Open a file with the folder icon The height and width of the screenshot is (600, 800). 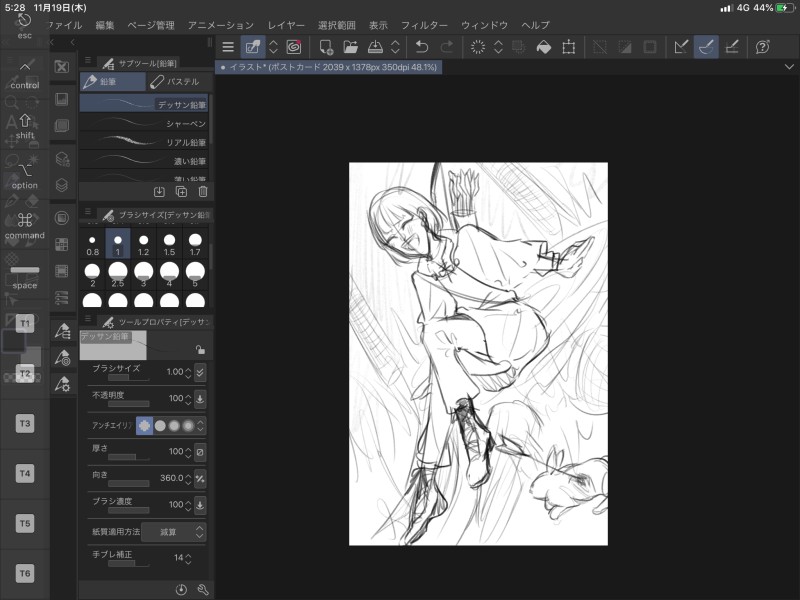pos(351,47)
